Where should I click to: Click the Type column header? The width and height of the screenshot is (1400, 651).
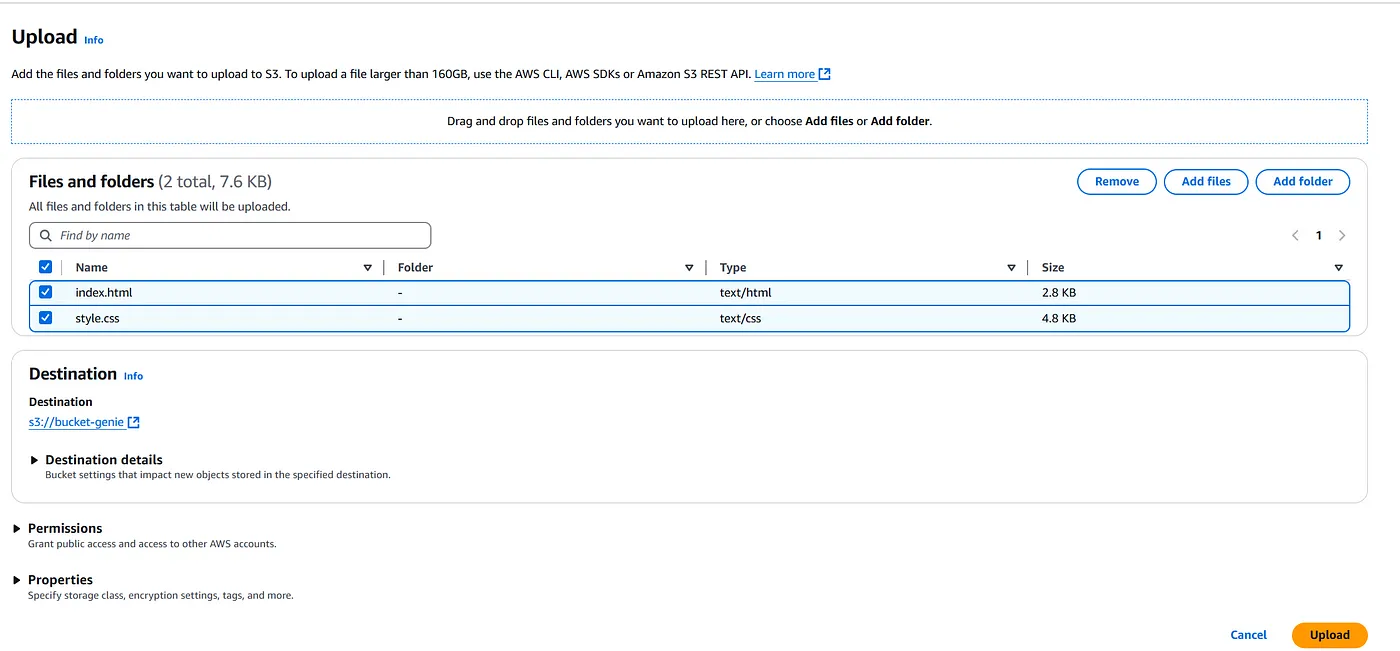[733, 268]
